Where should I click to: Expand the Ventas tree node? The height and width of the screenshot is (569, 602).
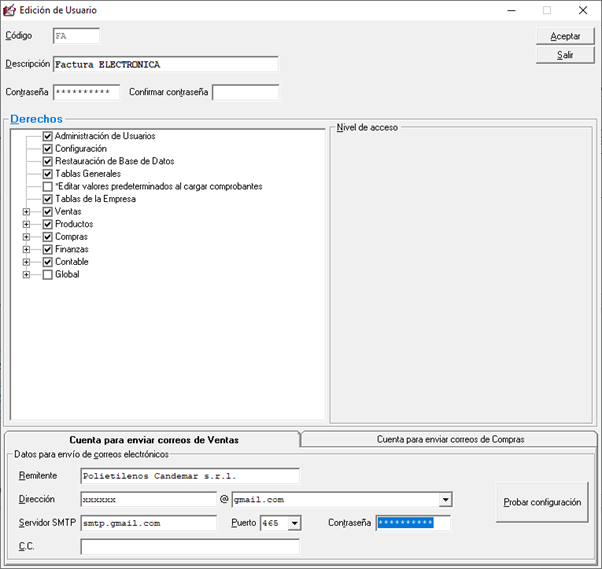point(27,212)
